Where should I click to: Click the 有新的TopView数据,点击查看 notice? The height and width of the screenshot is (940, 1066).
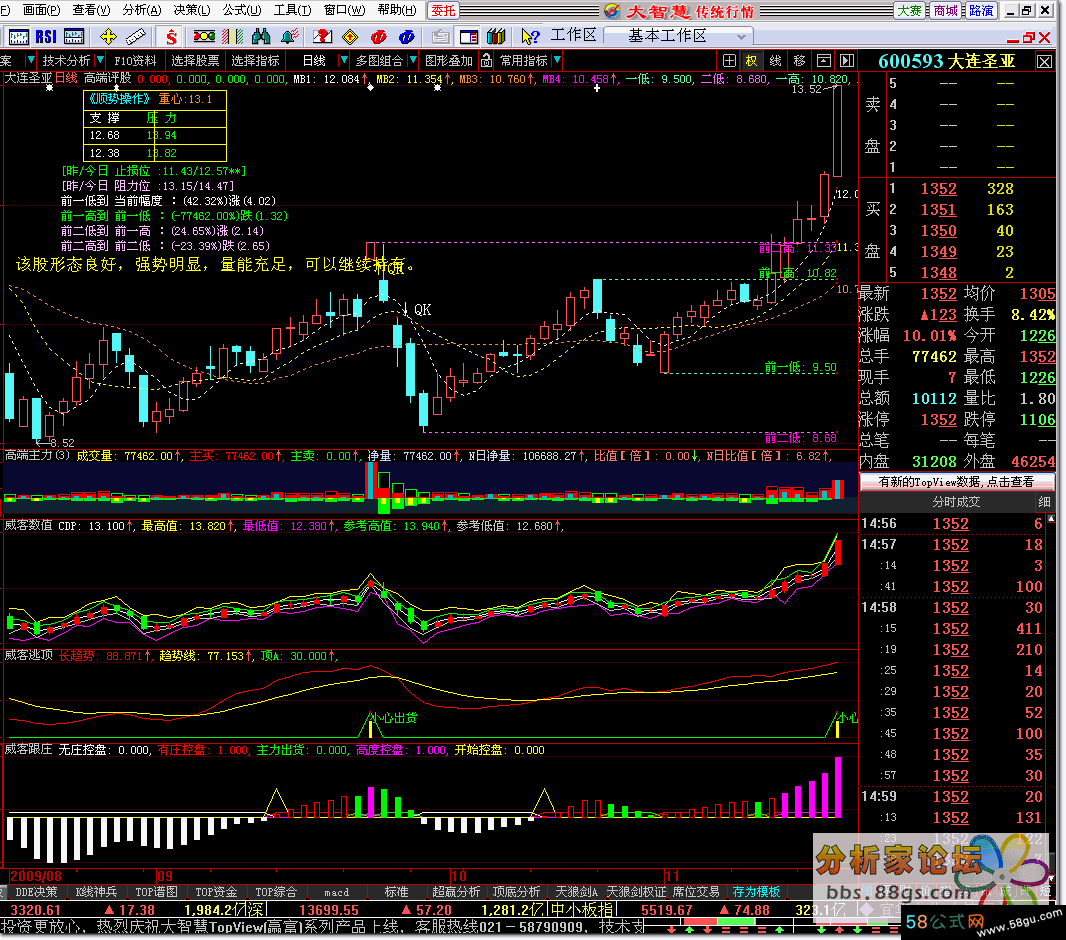tap(957, 482)
